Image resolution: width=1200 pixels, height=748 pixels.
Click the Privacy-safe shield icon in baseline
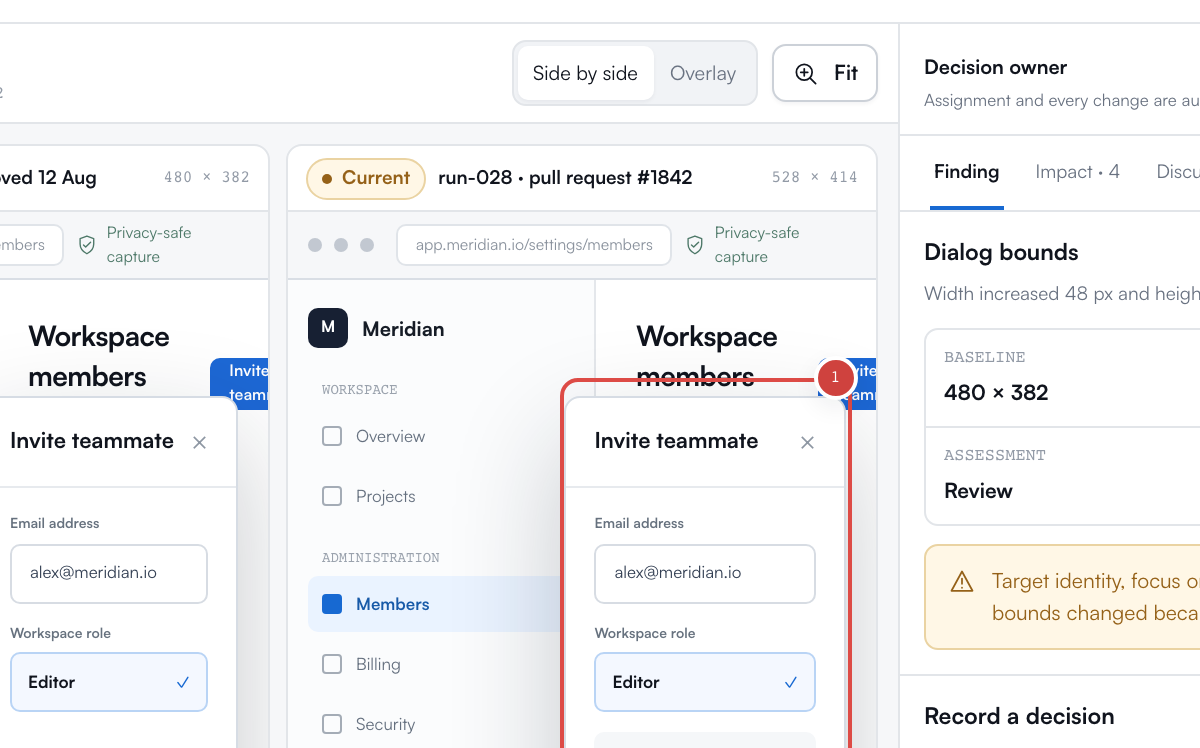point(87,245)
